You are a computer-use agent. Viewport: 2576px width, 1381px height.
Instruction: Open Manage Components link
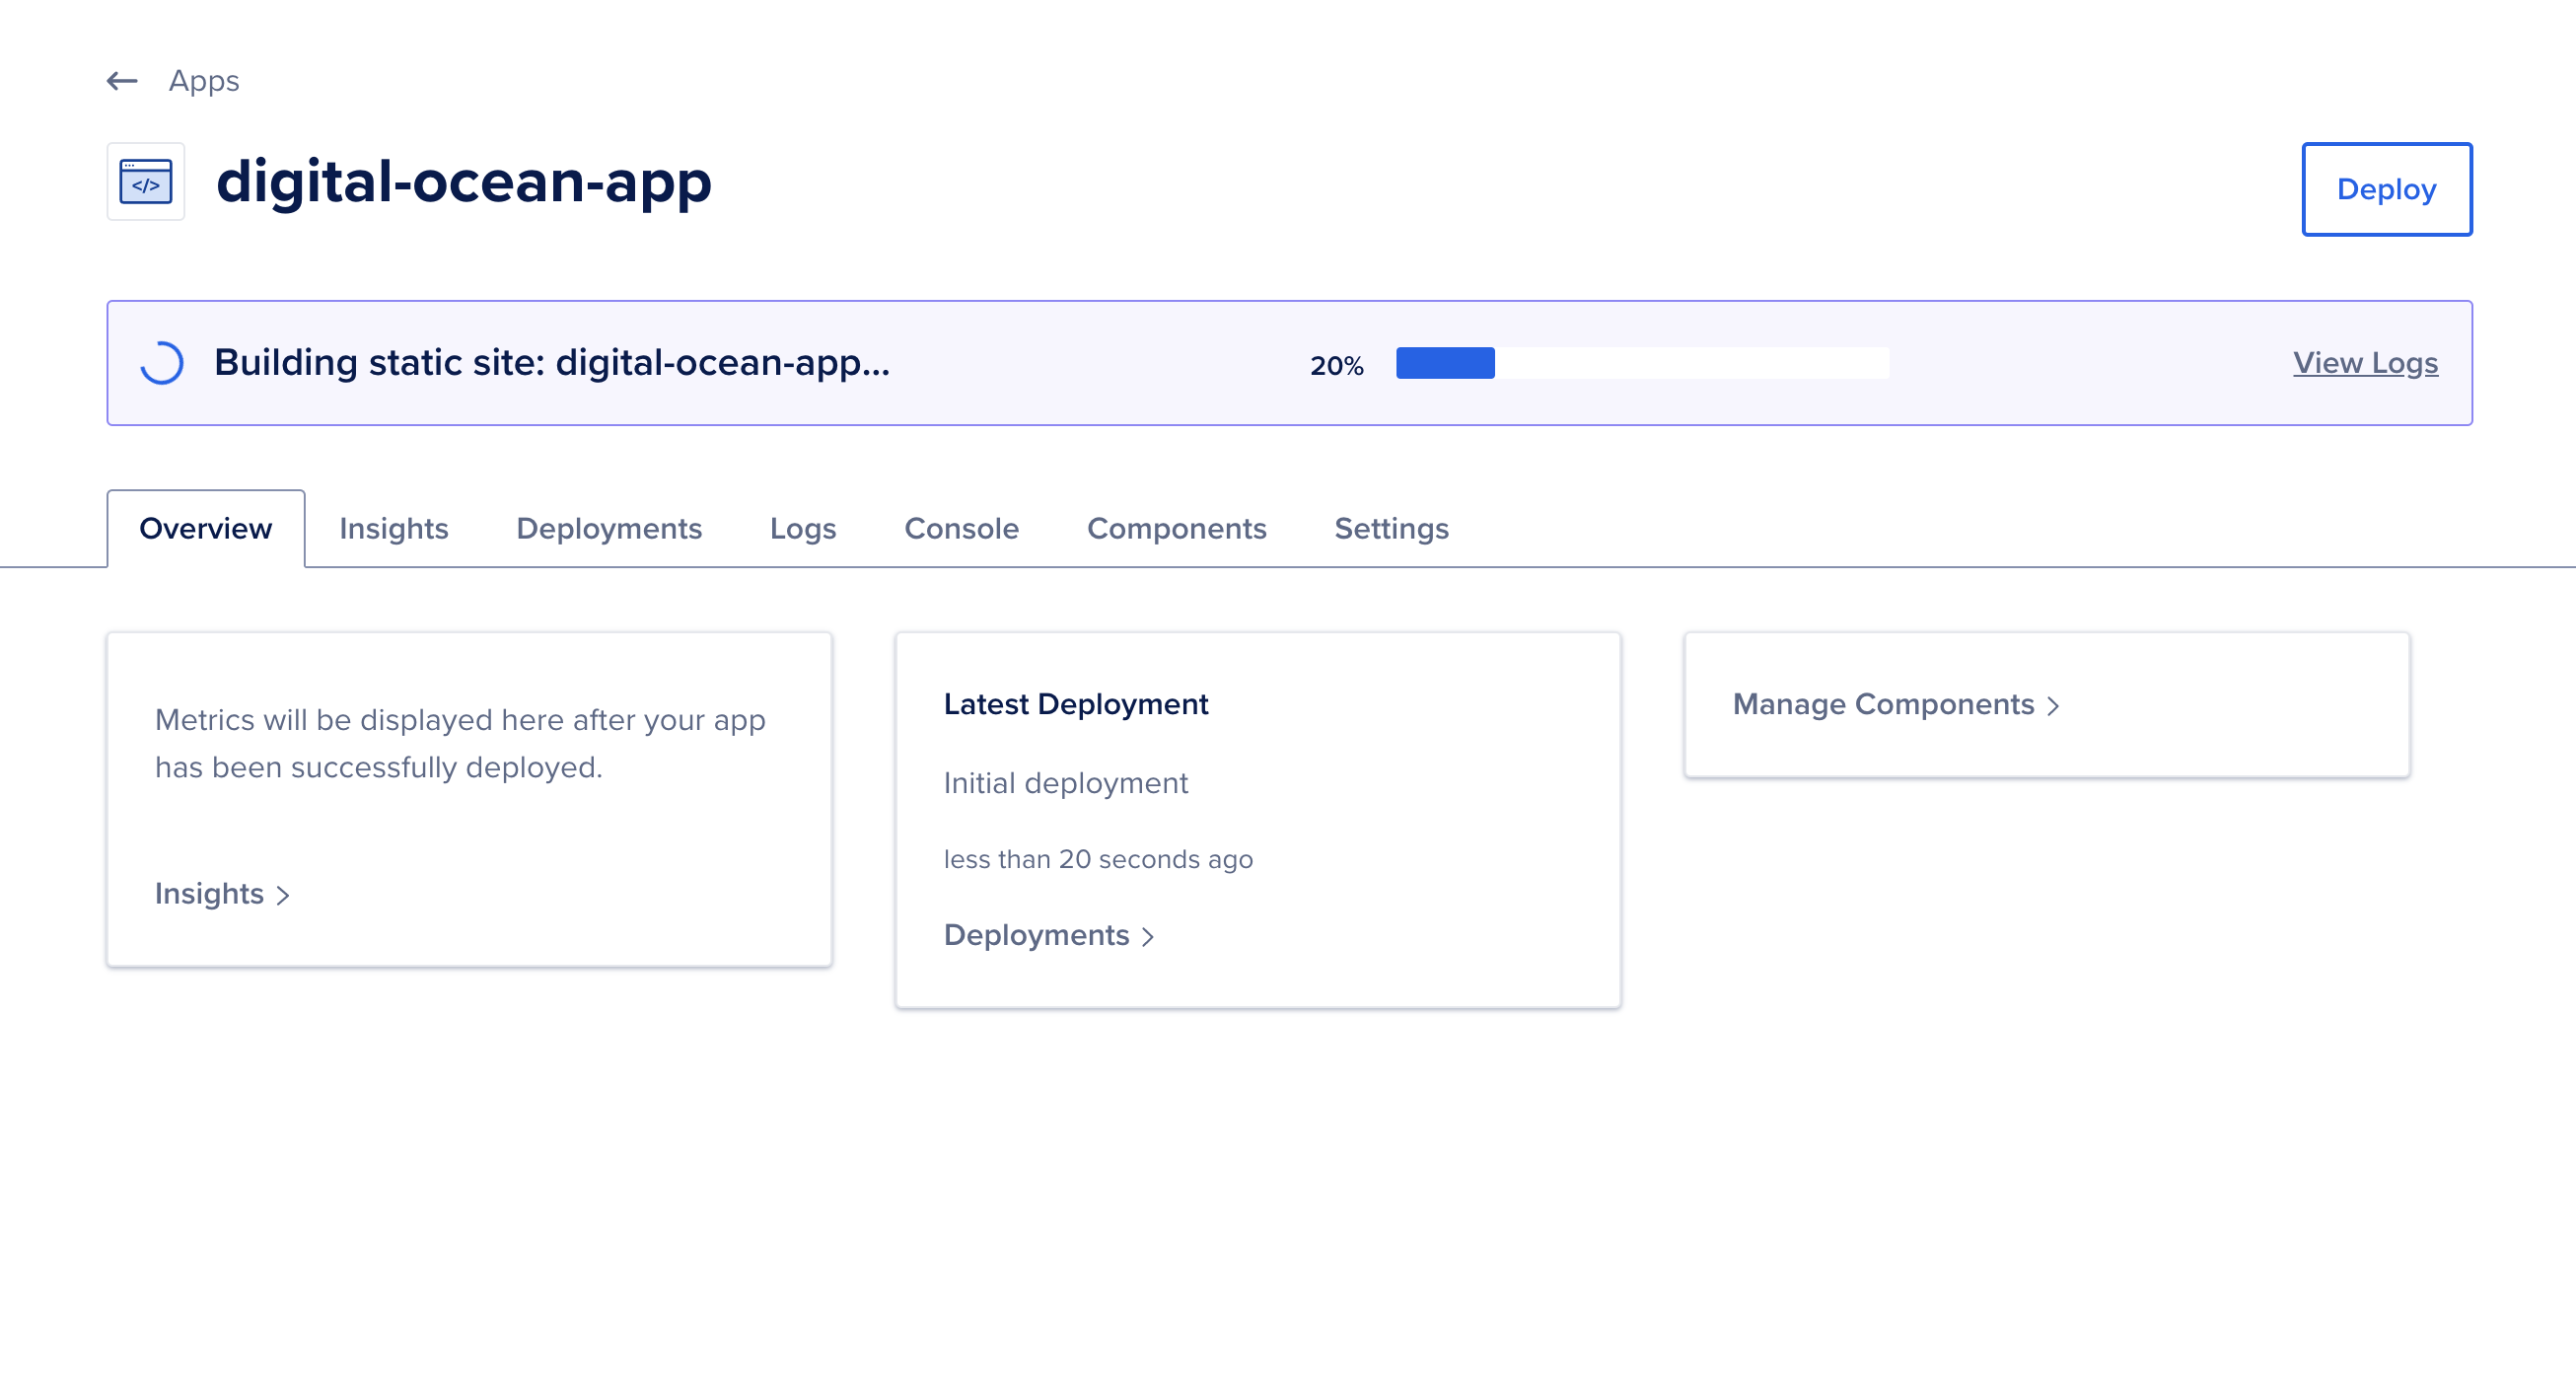tap(1896, 704)
